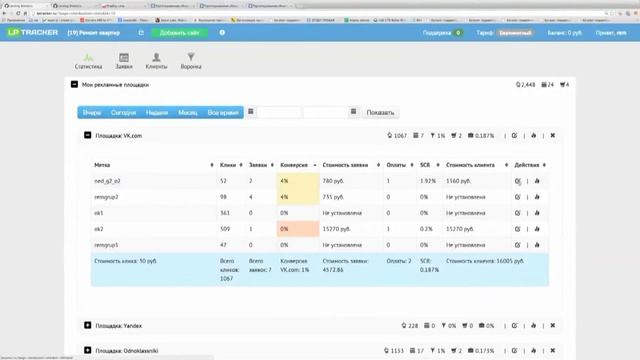Click the browser back arrow button

pos(4,13)
